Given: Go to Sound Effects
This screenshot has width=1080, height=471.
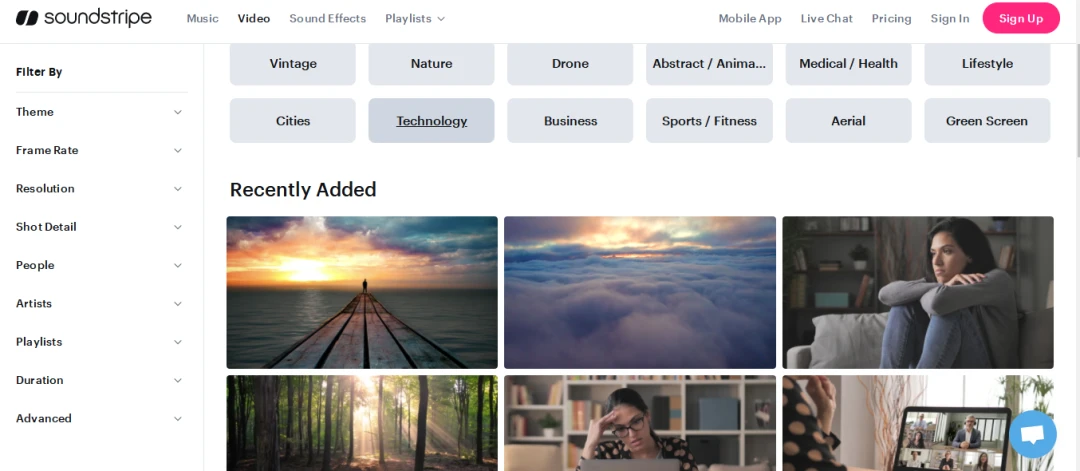Looking at the screenshot, I should click(327, 19).
